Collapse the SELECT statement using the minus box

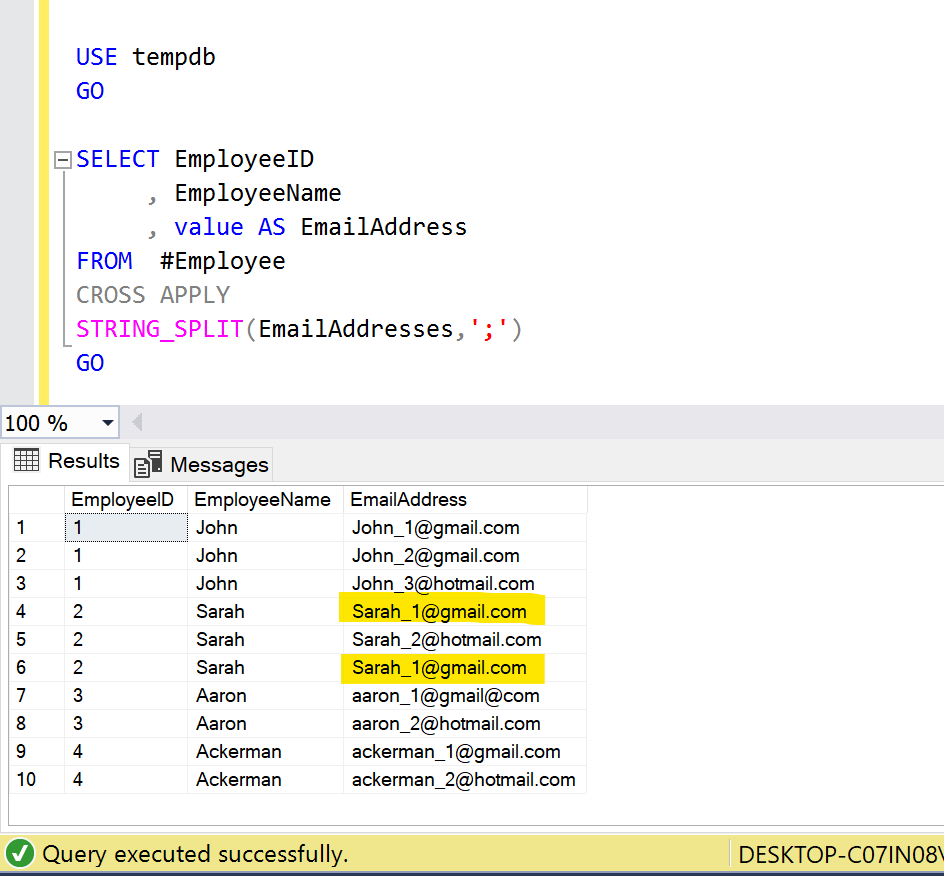[x=62, y=158]
